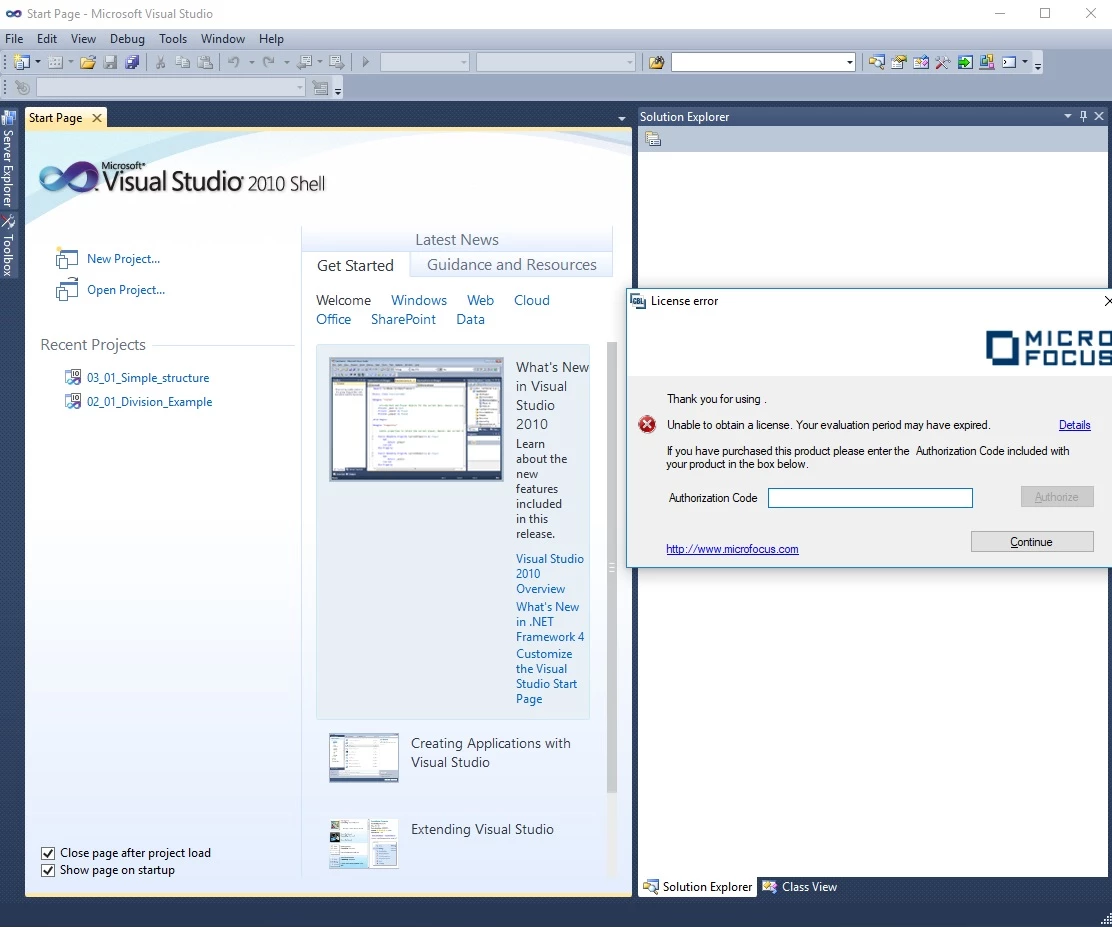
Task: Open the Undo history dropdown arrow
Action: [251, 62]
